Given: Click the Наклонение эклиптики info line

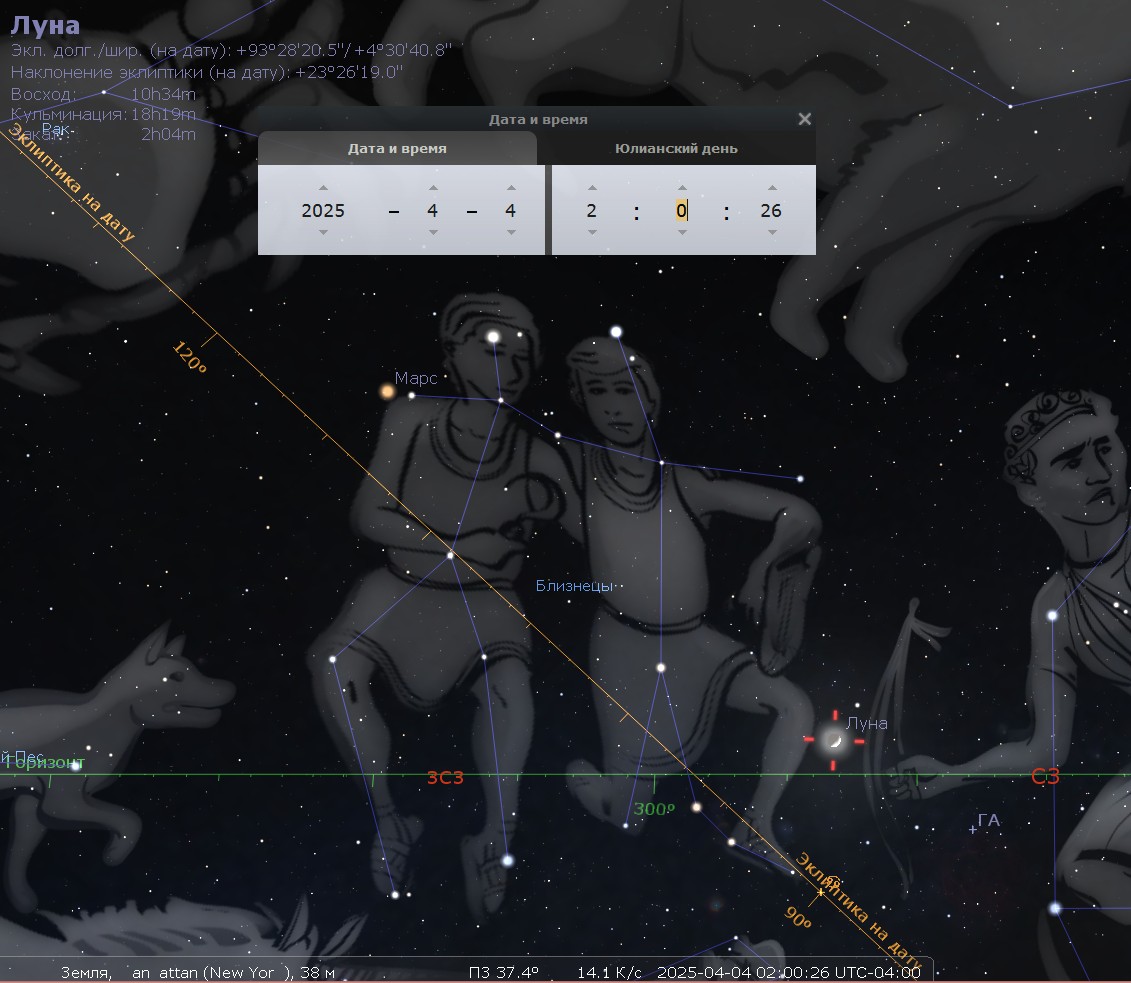Looking at the screenshot, I should (207, 72).
